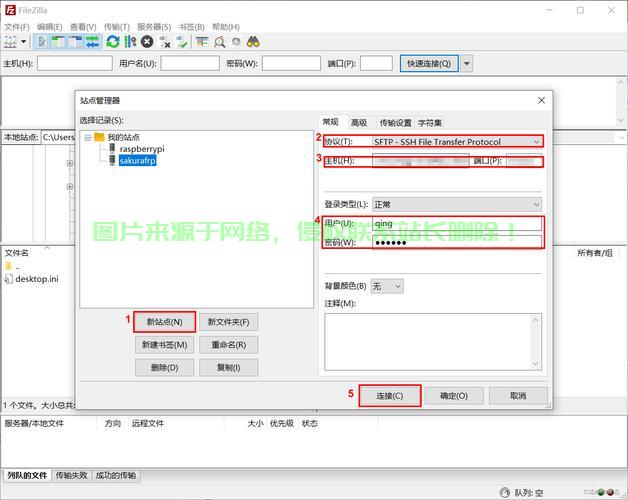628x500 pixels.
Task: Select the 我的站点 folder
Action: (x=123, y=137)
